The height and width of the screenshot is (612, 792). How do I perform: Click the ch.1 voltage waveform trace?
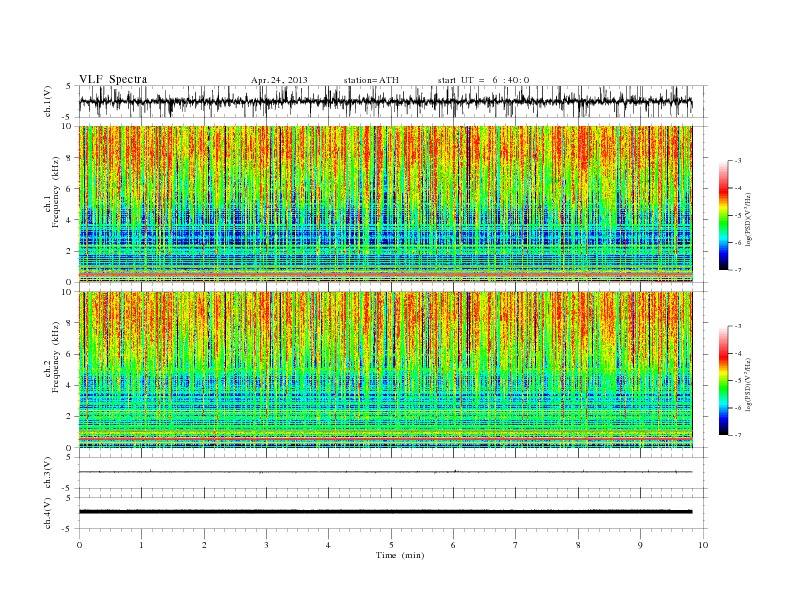385,102
